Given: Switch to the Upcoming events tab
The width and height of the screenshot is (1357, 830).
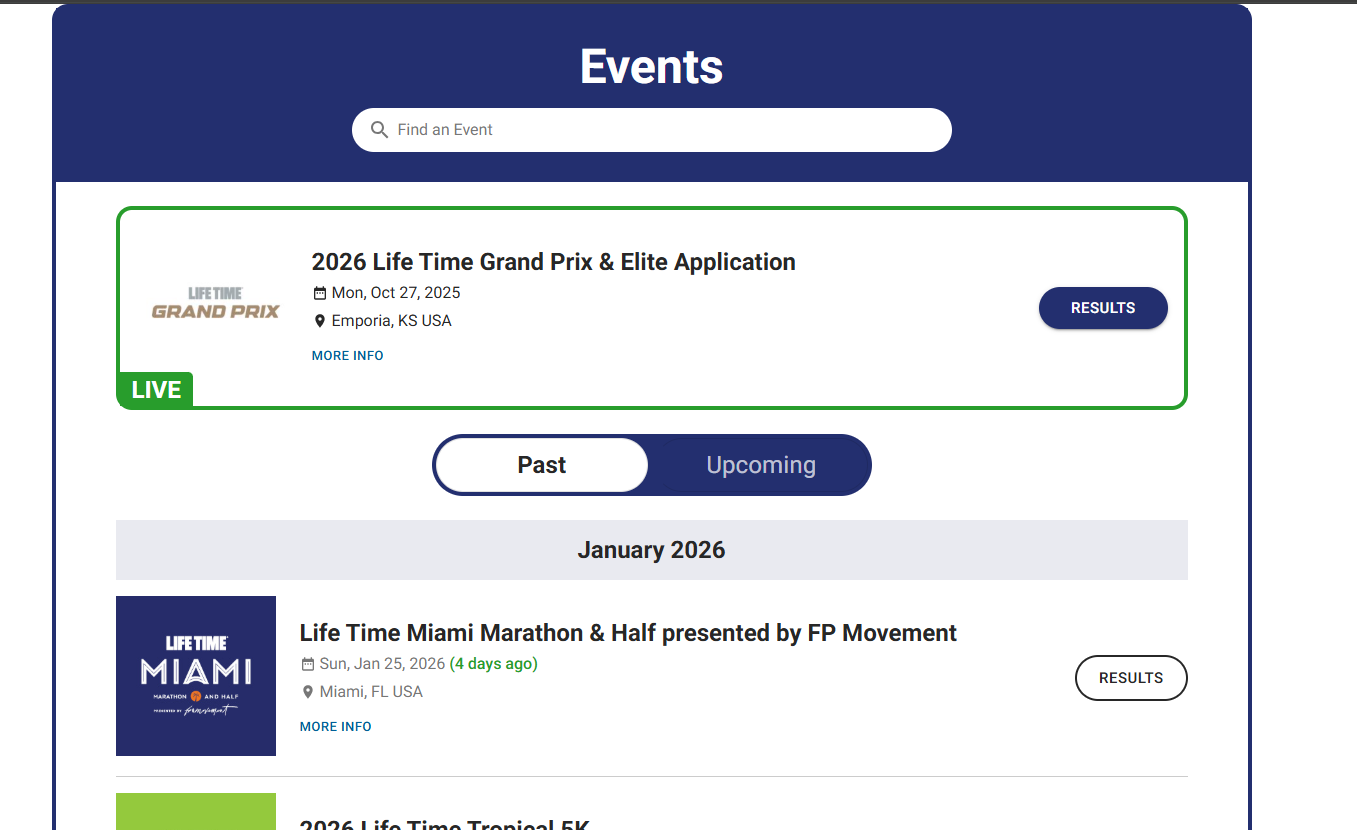Looking at the screenshot, I should [x=761, y=465].
